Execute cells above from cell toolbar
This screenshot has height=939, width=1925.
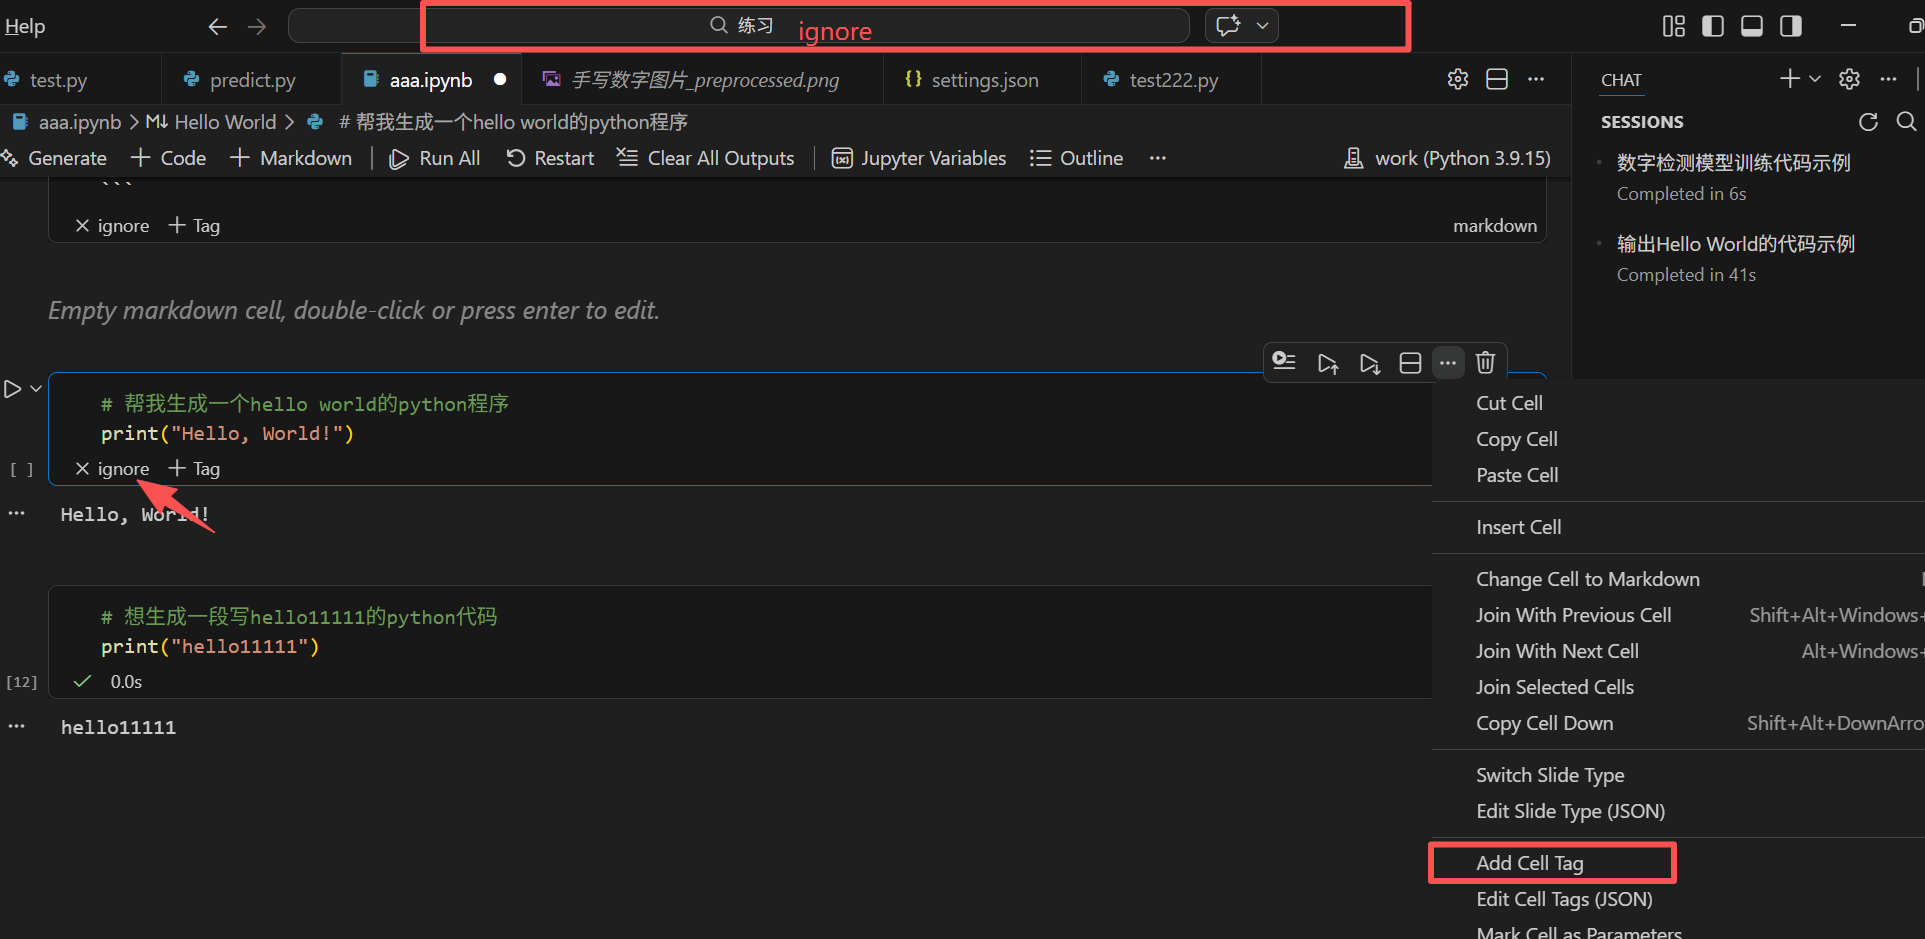pyautogui.click(x=1328, y=363)
